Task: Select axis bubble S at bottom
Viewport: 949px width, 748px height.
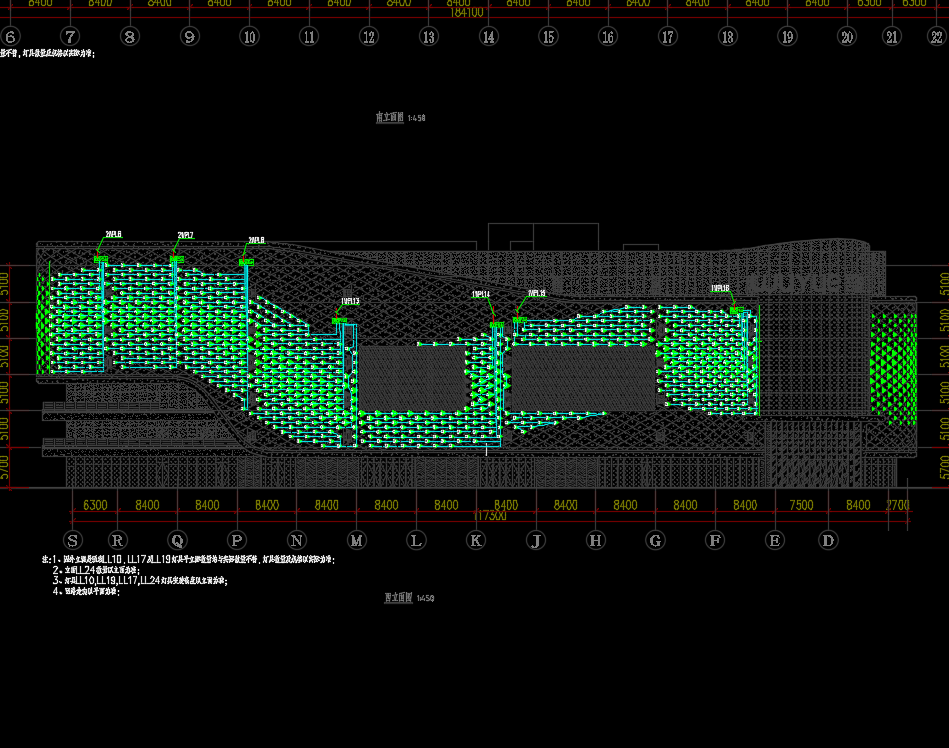Action: pos(71,541)
